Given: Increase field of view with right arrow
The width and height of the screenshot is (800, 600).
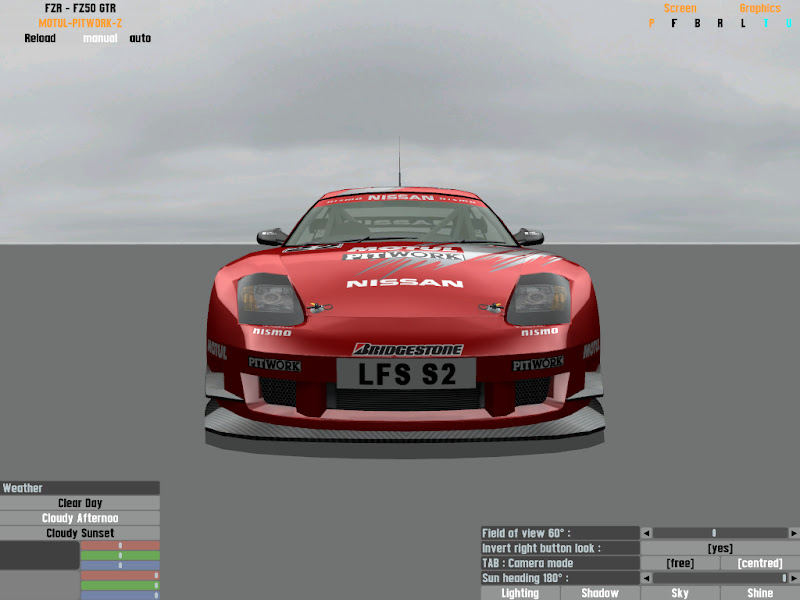Looking at the screenshot, I should 794,533.
